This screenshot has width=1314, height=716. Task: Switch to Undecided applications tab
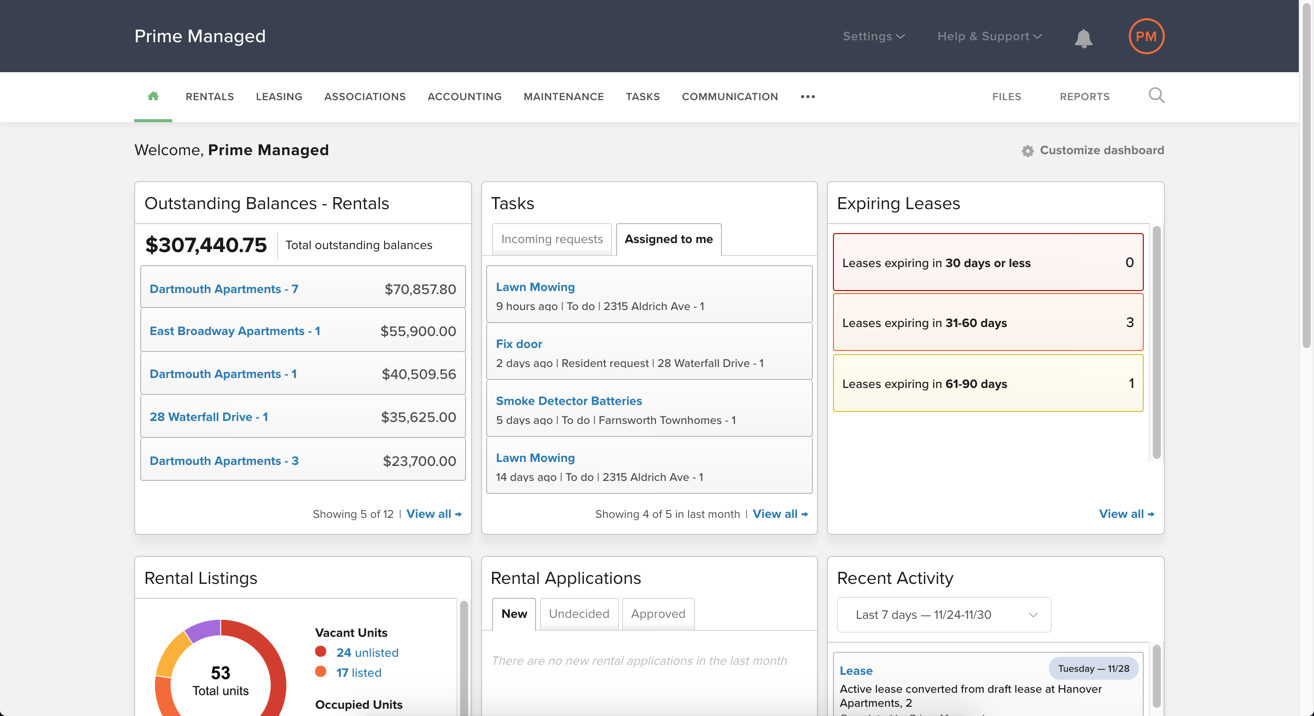point(579,614)
